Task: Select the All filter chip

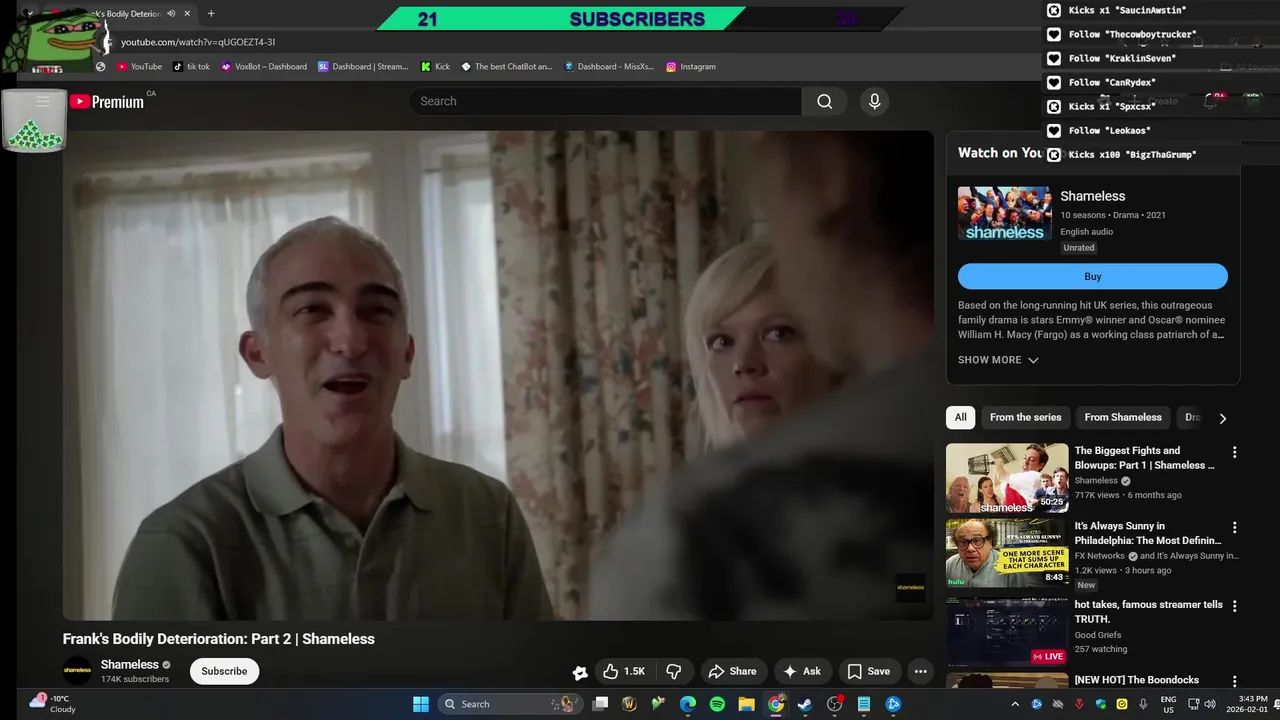Action: 960,417
